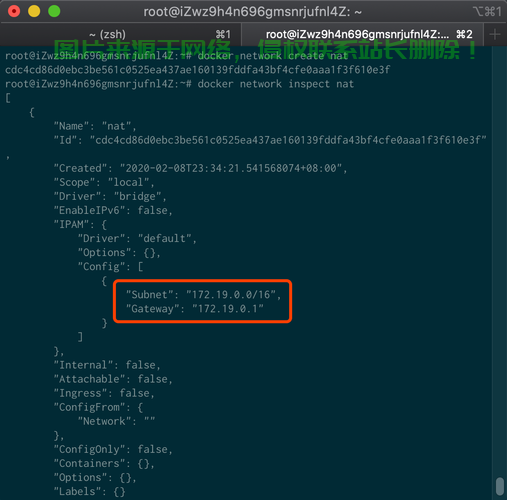Screen dimensions: 507x500
Task: Click the window title root@iZwz9h4n696gmsnrjufnl4Z
Action: tap(252, 12)
